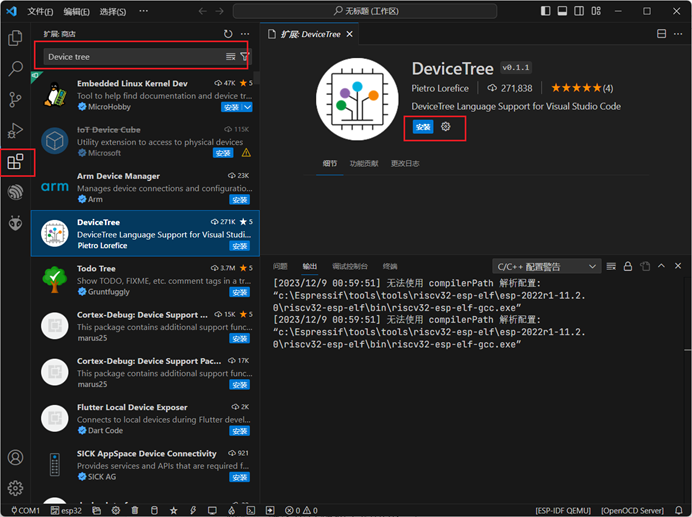Change the esp32 device target in status bar
This screenshot has height=517, width=692.
click(x=66, y=510)
